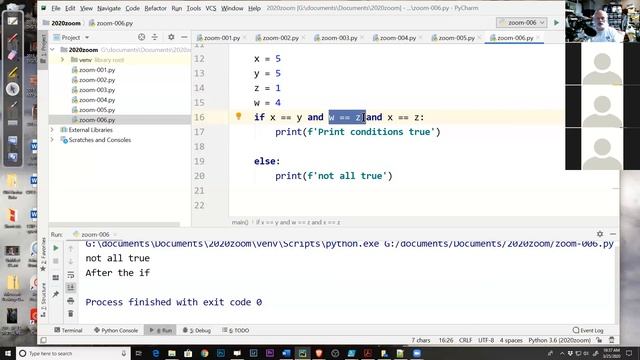Viewport: 640px width, 360px height.
Task: Open the Refactor menu
Action: pos(155,8)
